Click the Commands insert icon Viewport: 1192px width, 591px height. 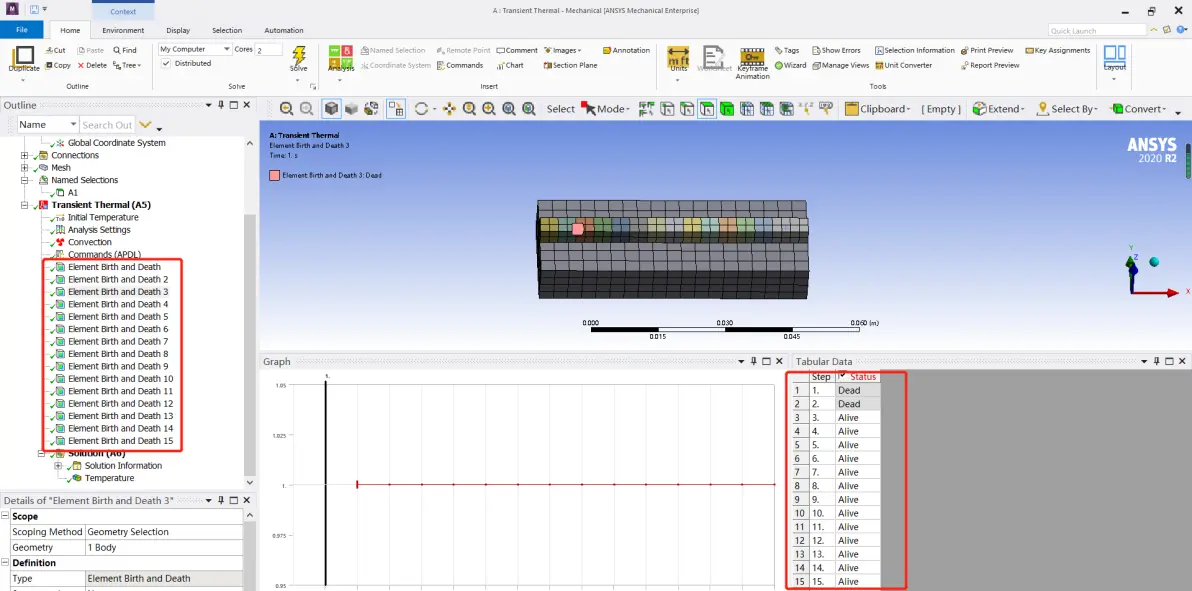441,65
